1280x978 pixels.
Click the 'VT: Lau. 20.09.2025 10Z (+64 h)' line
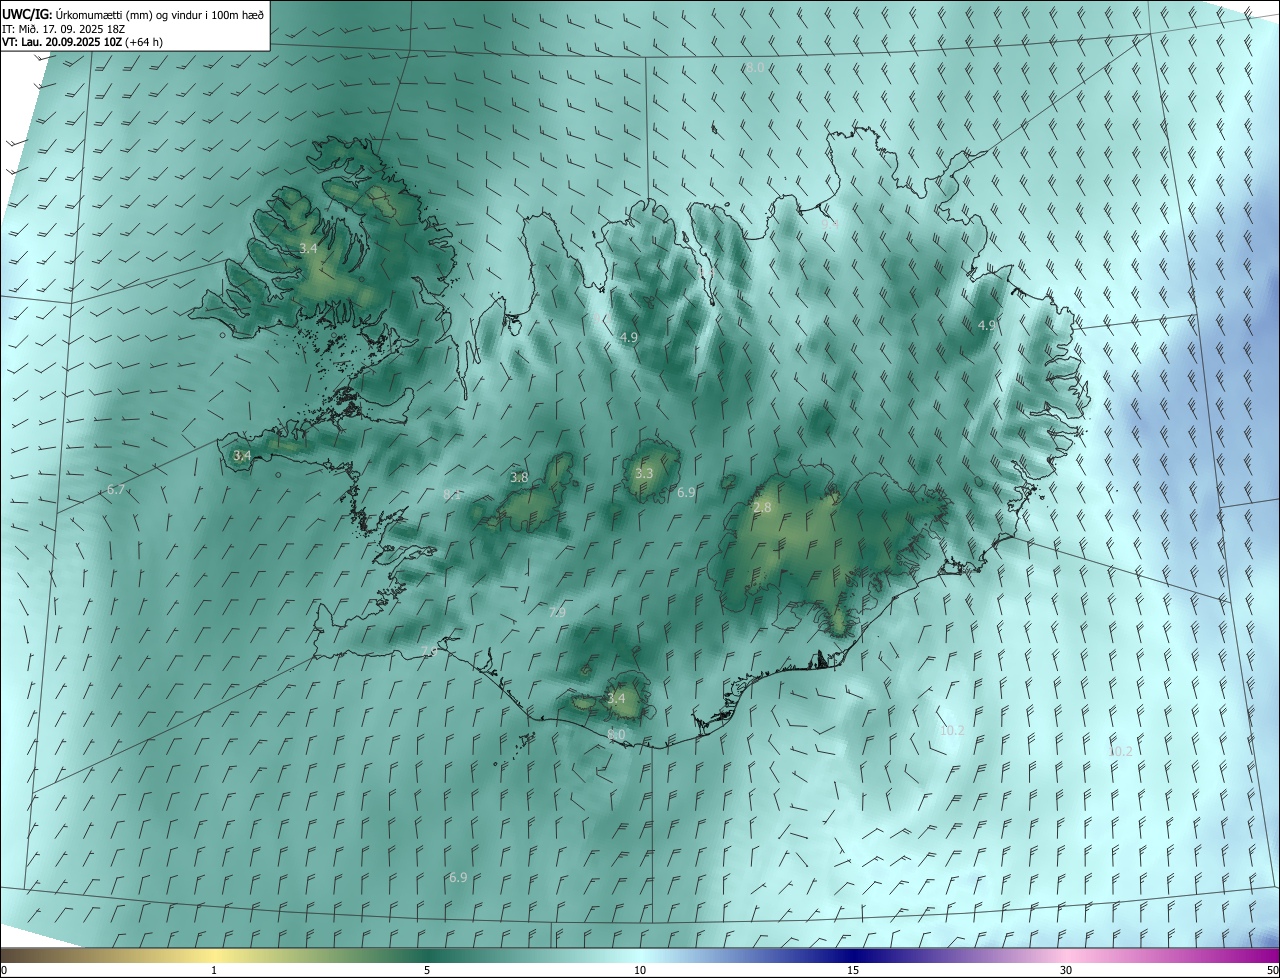tap(84, 43)
